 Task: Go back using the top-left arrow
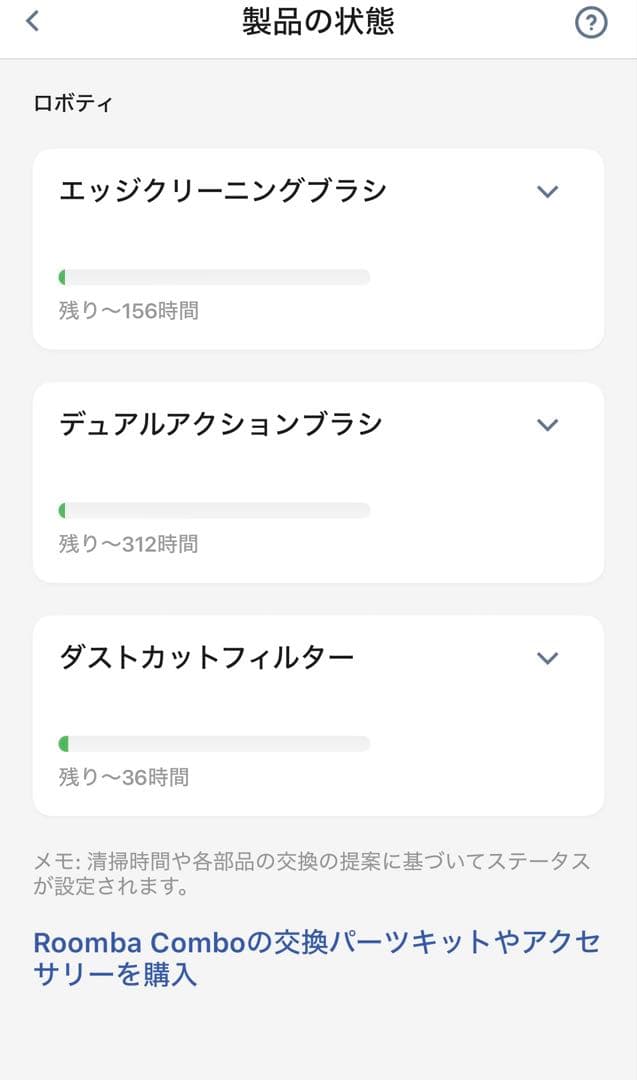(x=33, y=21)
